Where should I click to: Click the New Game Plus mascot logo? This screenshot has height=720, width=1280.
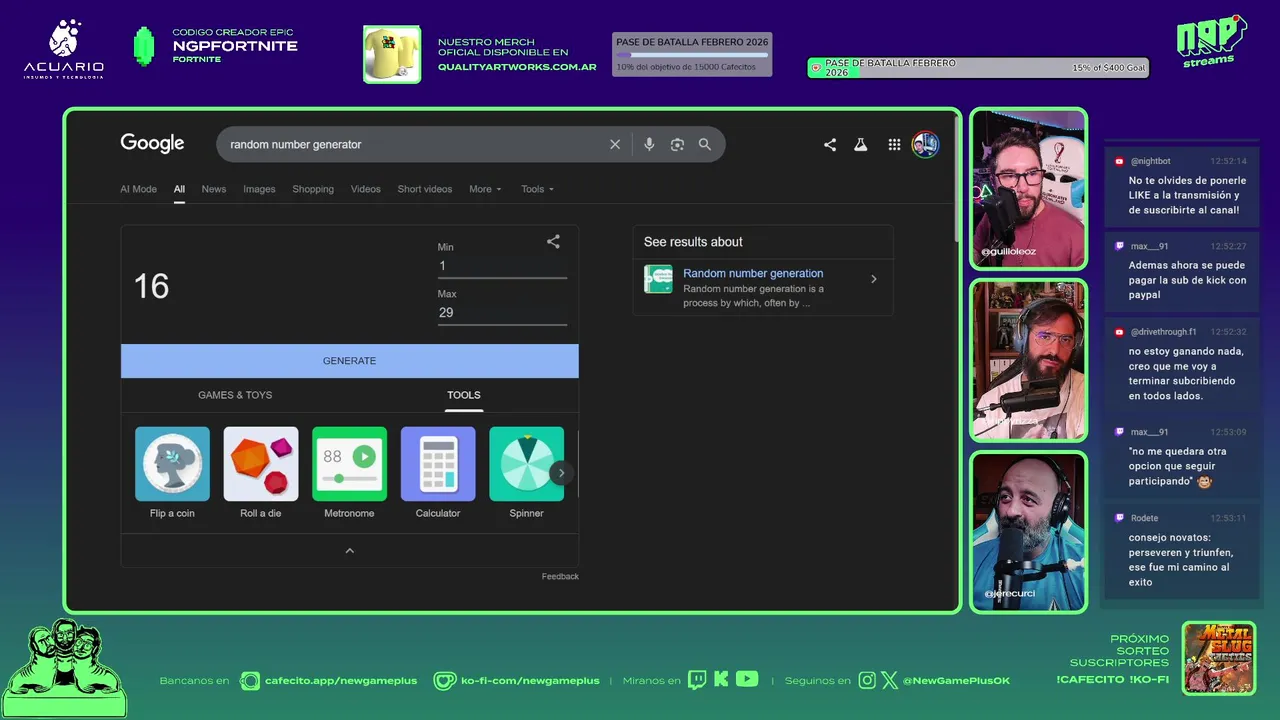tap(64, 668)
